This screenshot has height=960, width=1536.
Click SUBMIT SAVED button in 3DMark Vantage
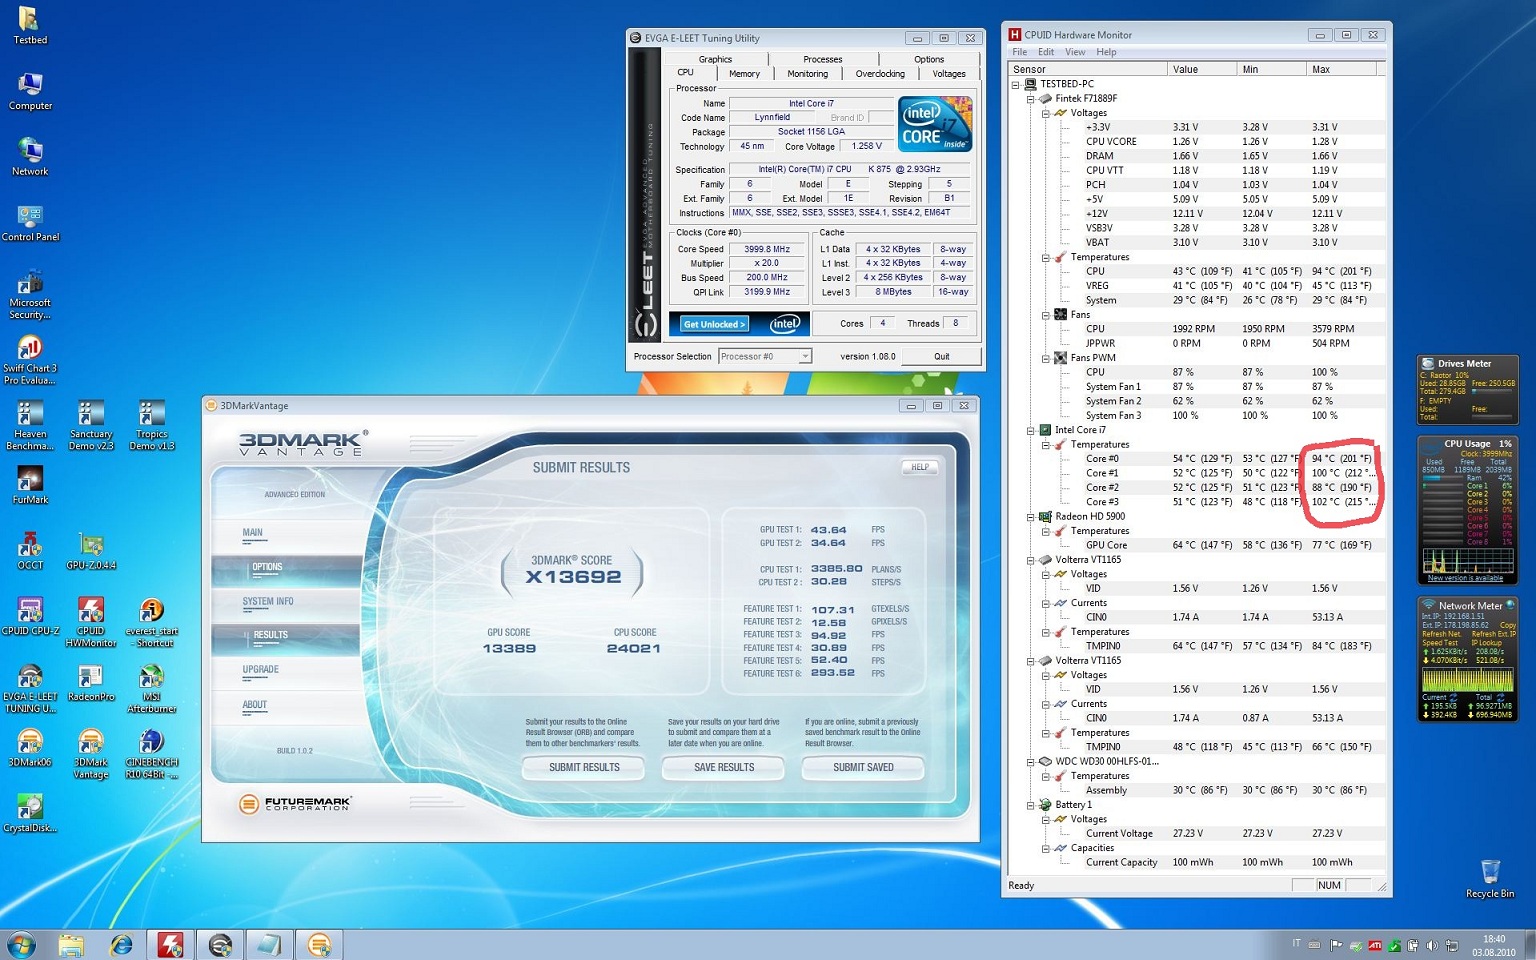click(x=863, y=767)
